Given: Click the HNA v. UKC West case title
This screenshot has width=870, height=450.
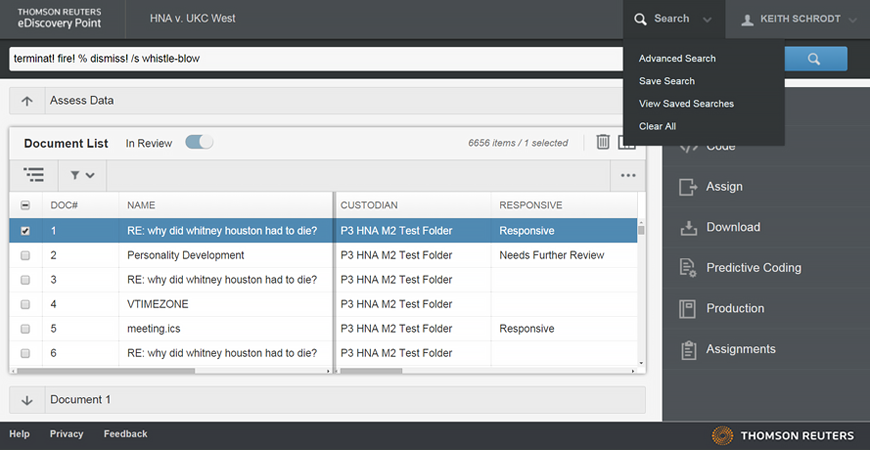Looking at the screenshot, I should 193,19.
